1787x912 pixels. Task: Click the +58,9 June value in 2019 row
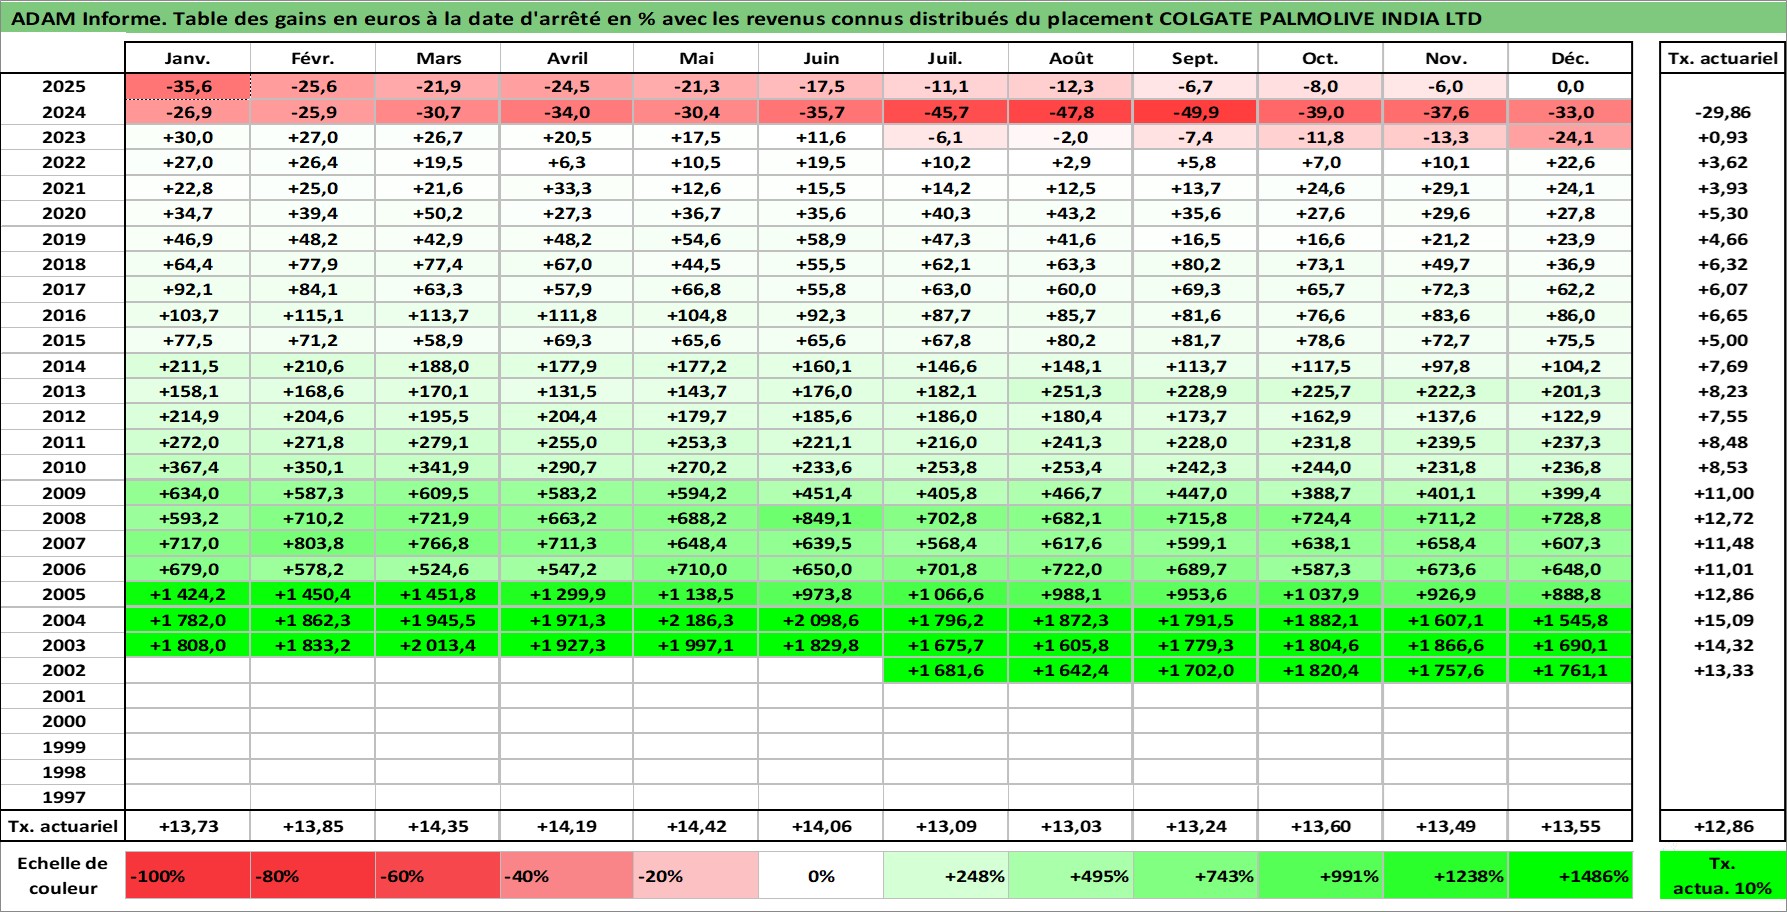point(820,239)
